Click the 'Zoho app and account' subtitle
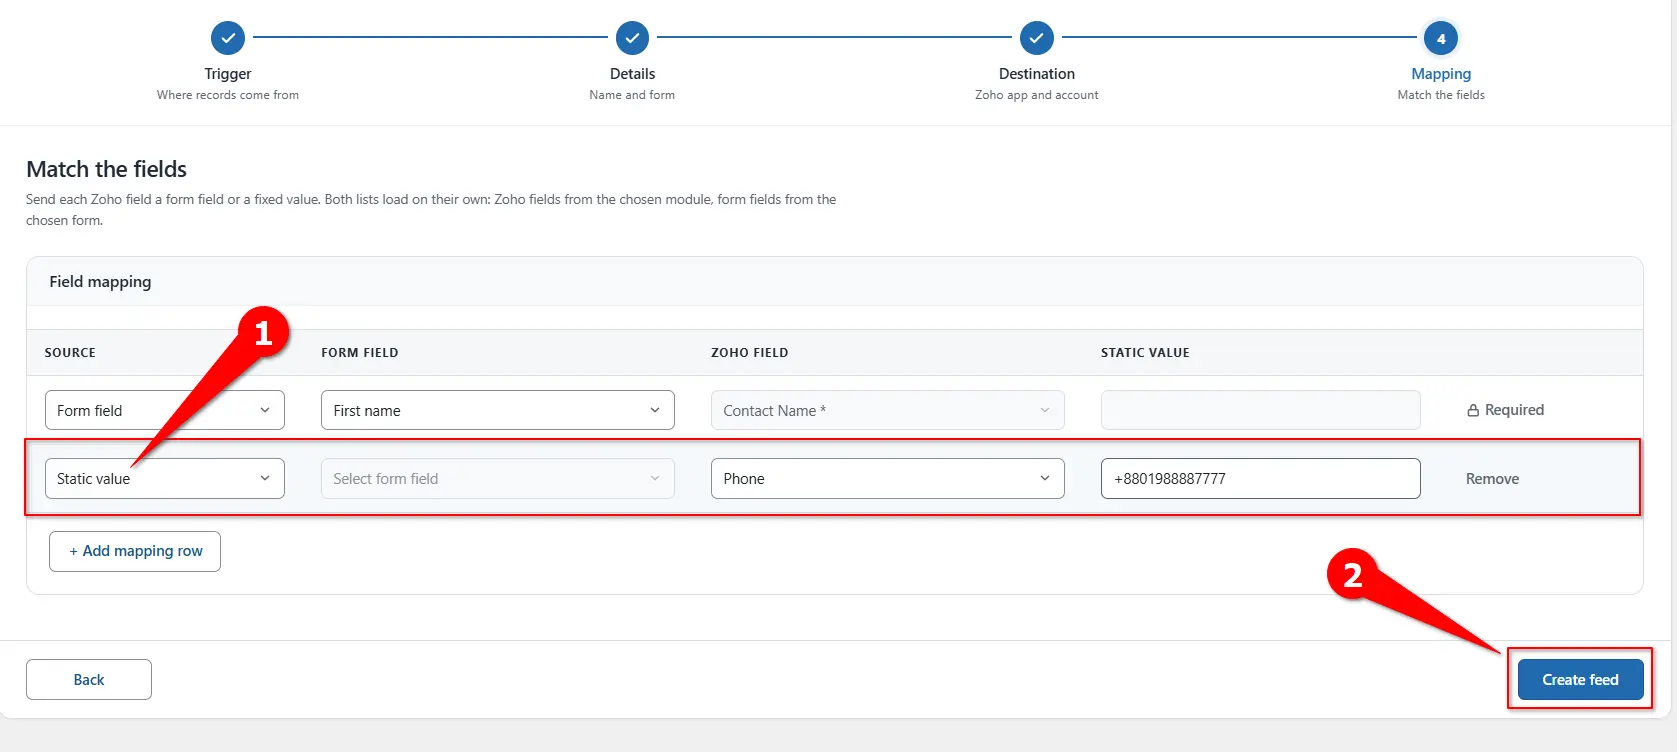This screenshot has height=752, width=1677. (1037, 95)
